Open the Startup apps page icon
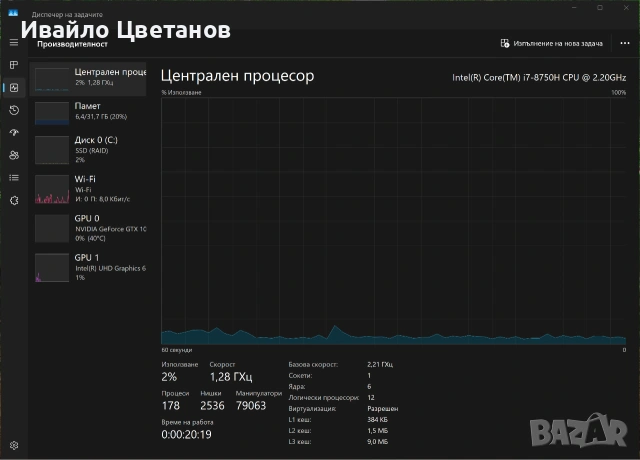 pos(14,132)
